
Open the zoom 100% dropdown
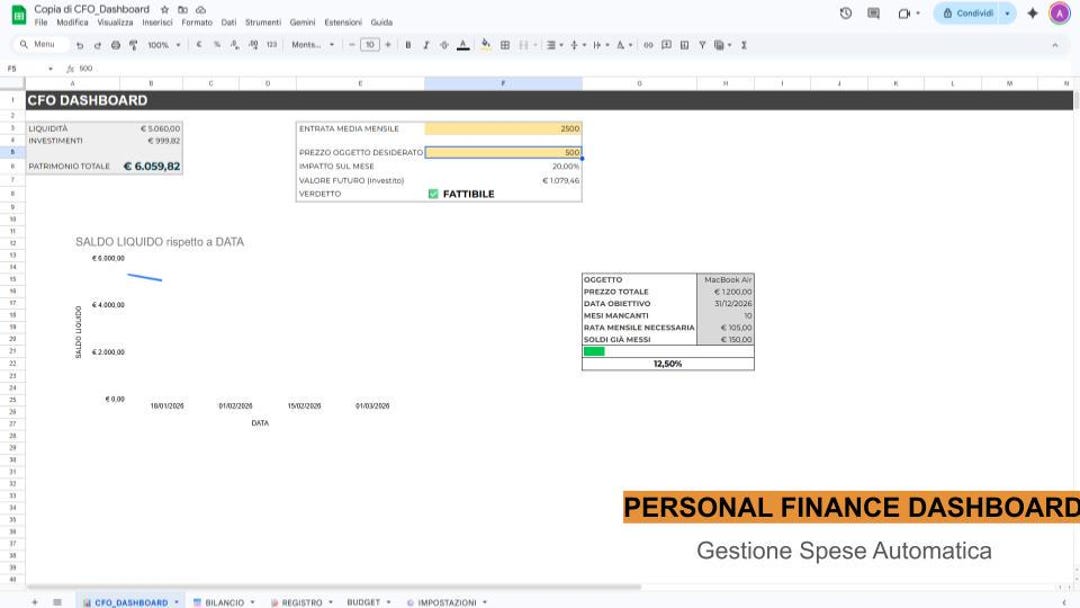(x=164, y=45)
